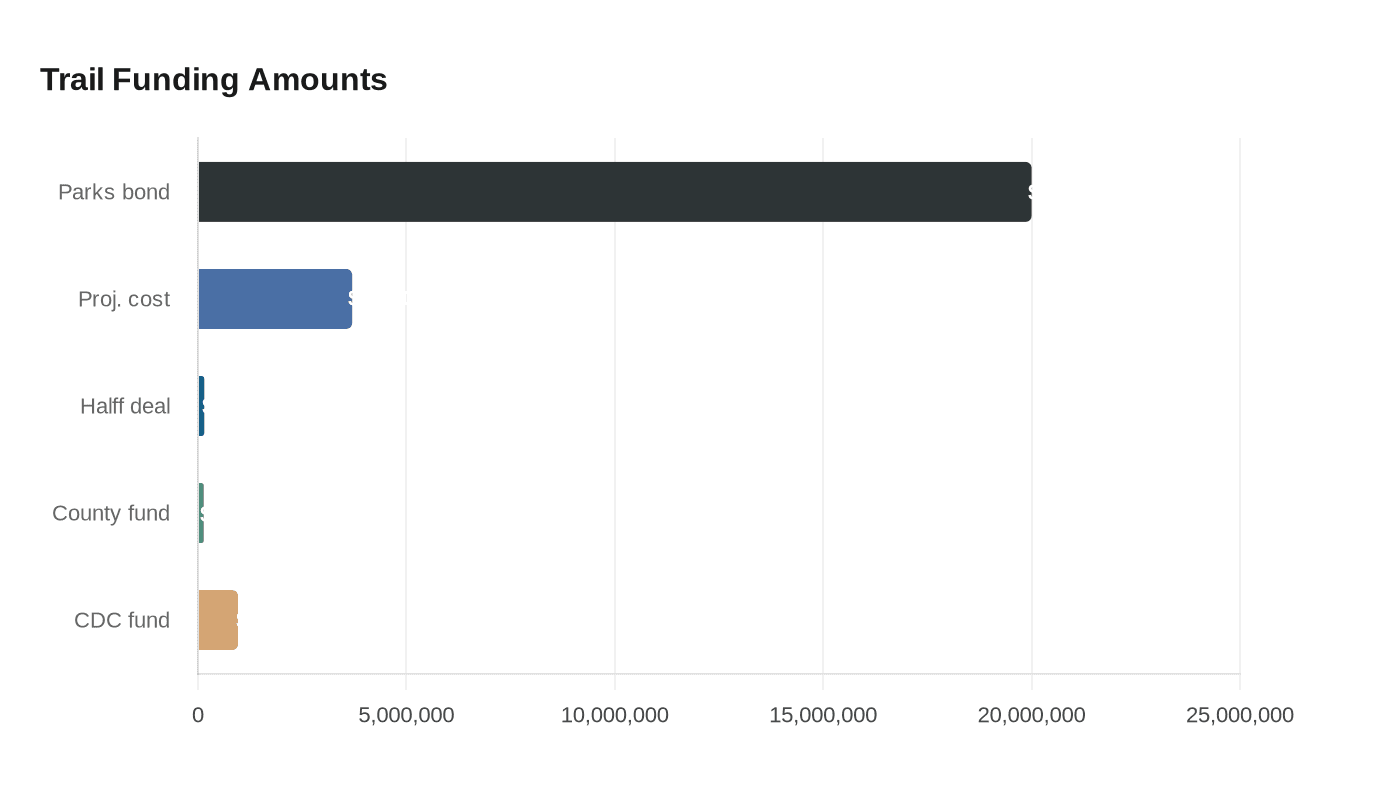Select the green County fund bar
The height and width of the screenshot is (800, 1400).
point(201,513)
